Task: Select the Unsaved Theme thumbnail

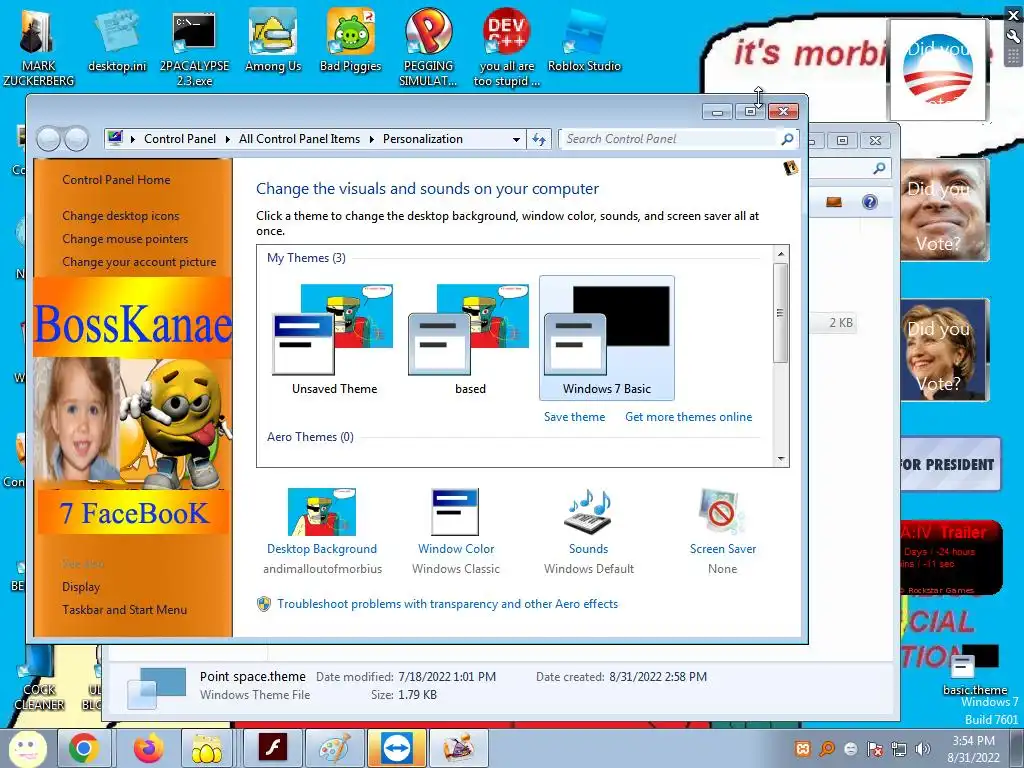Action: pos(334,338)
